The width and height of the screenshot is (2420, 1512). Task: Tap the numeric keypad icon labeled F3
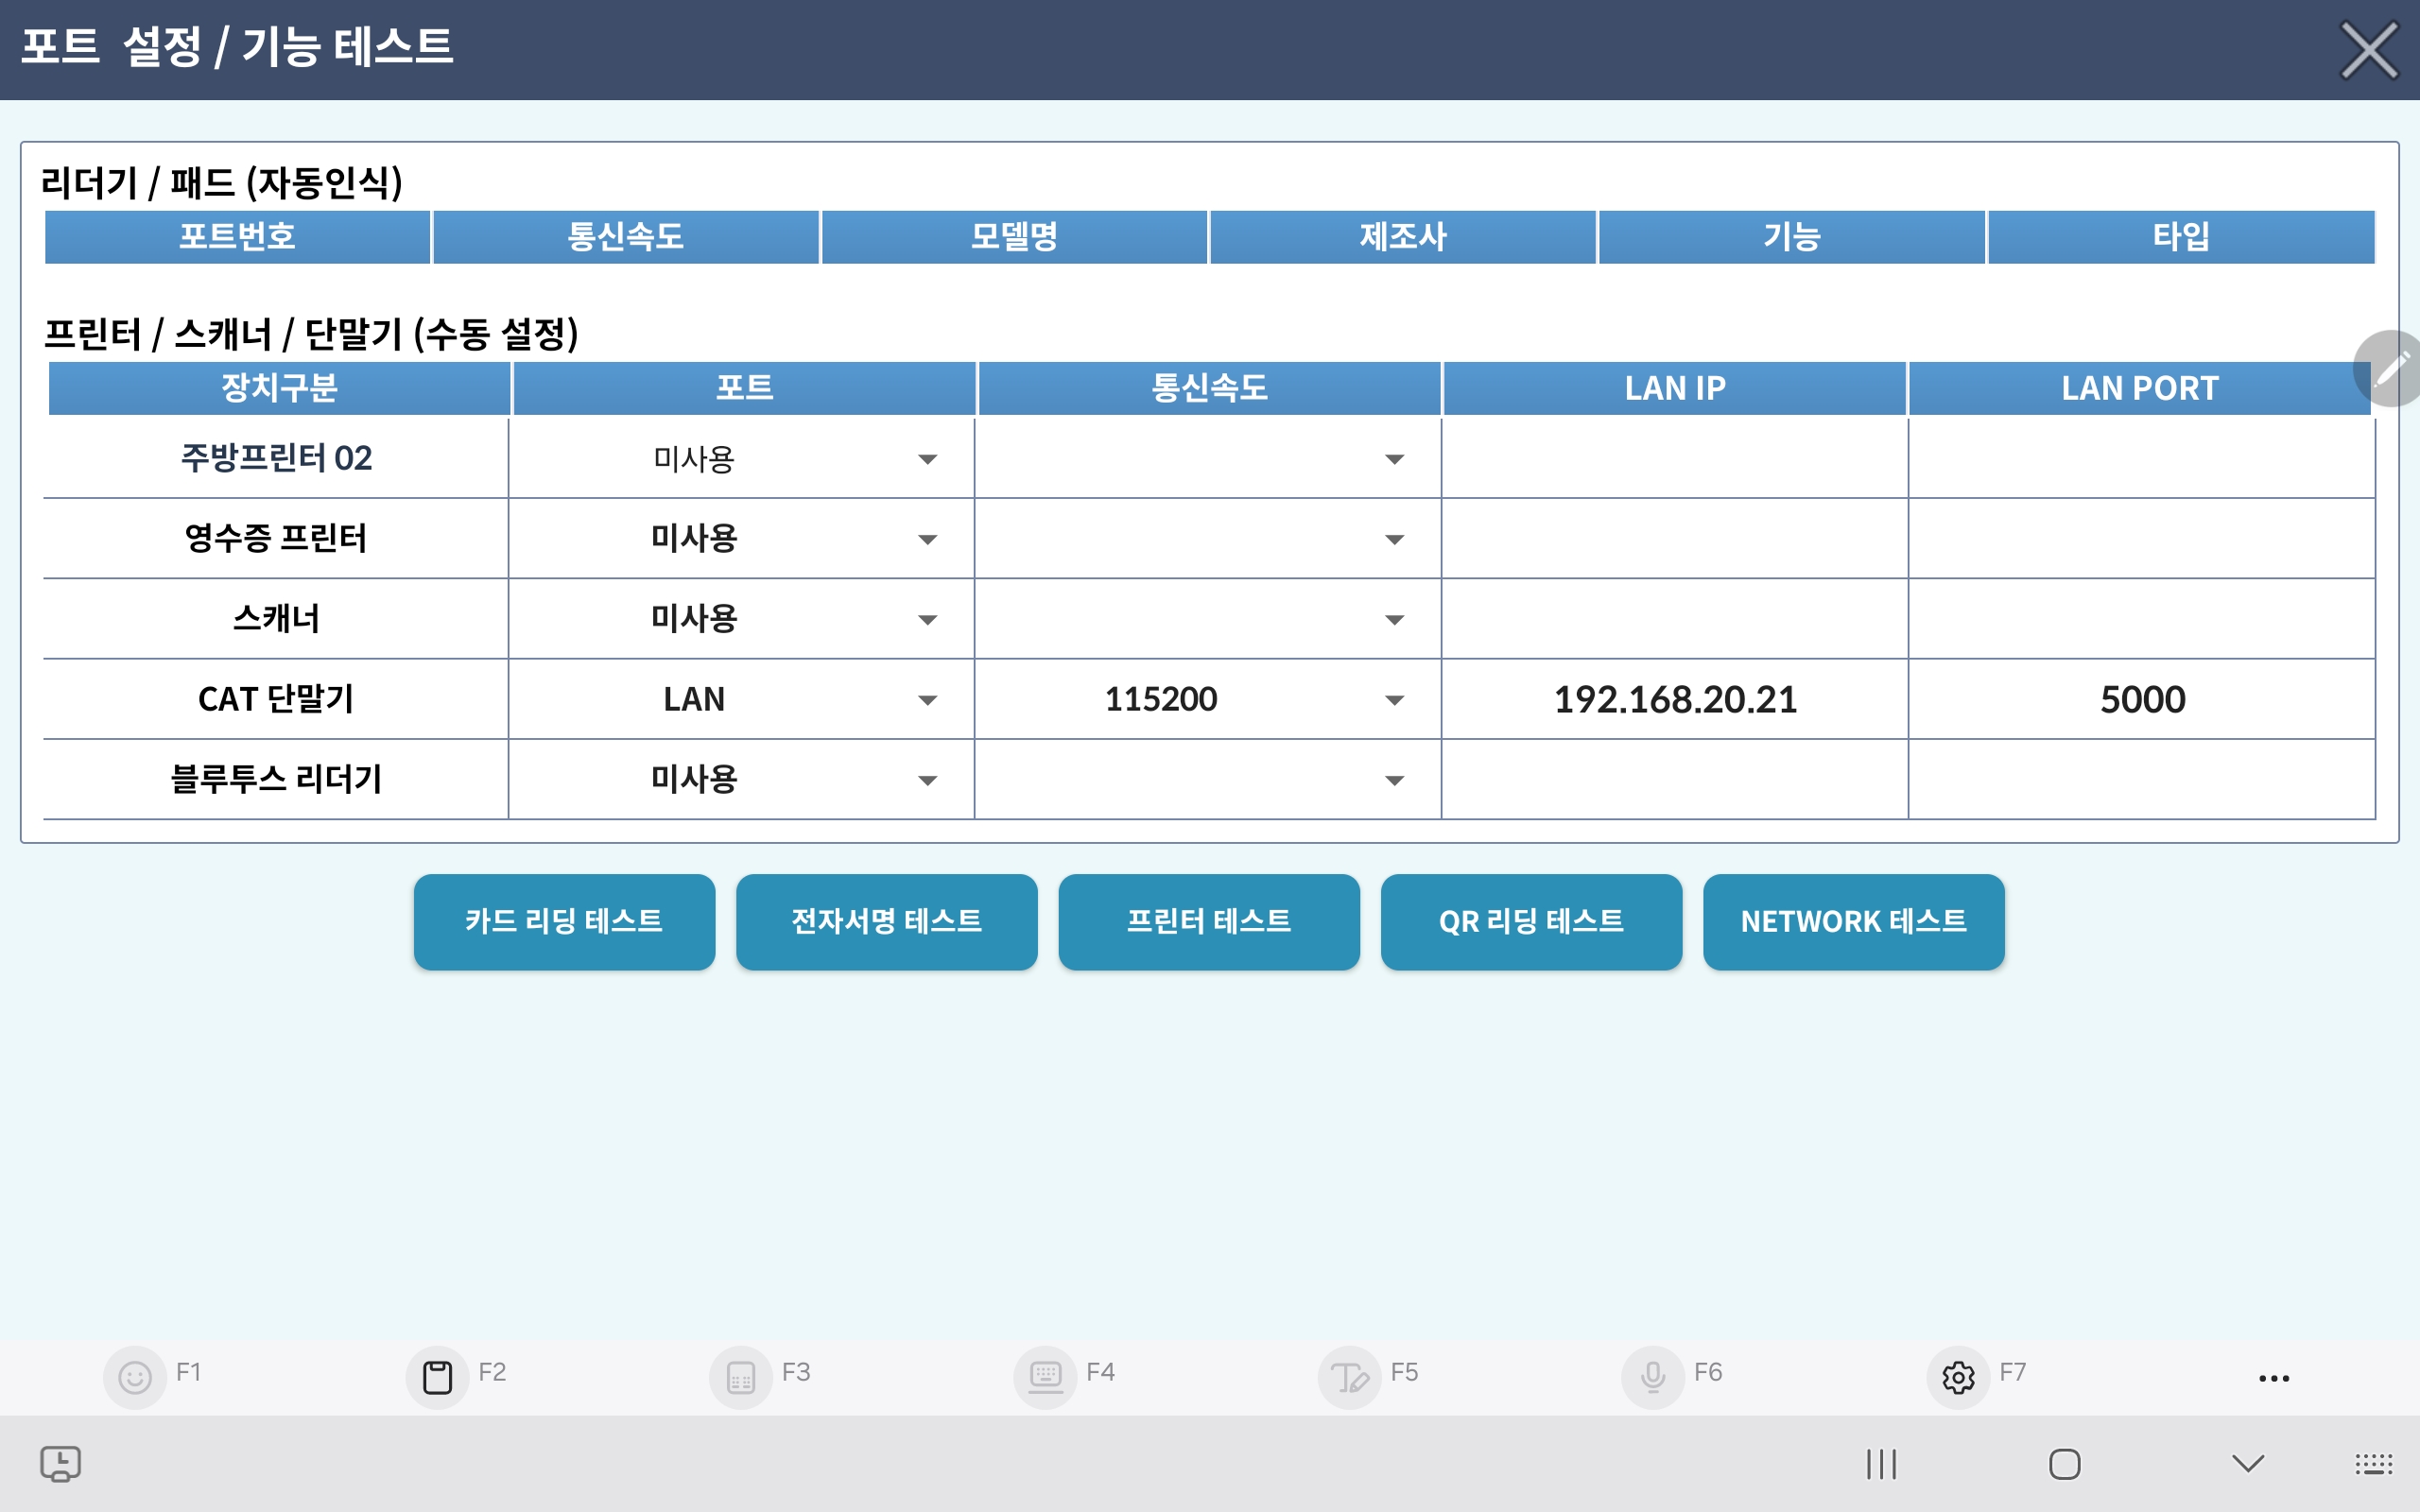[x=741, y=1377]
